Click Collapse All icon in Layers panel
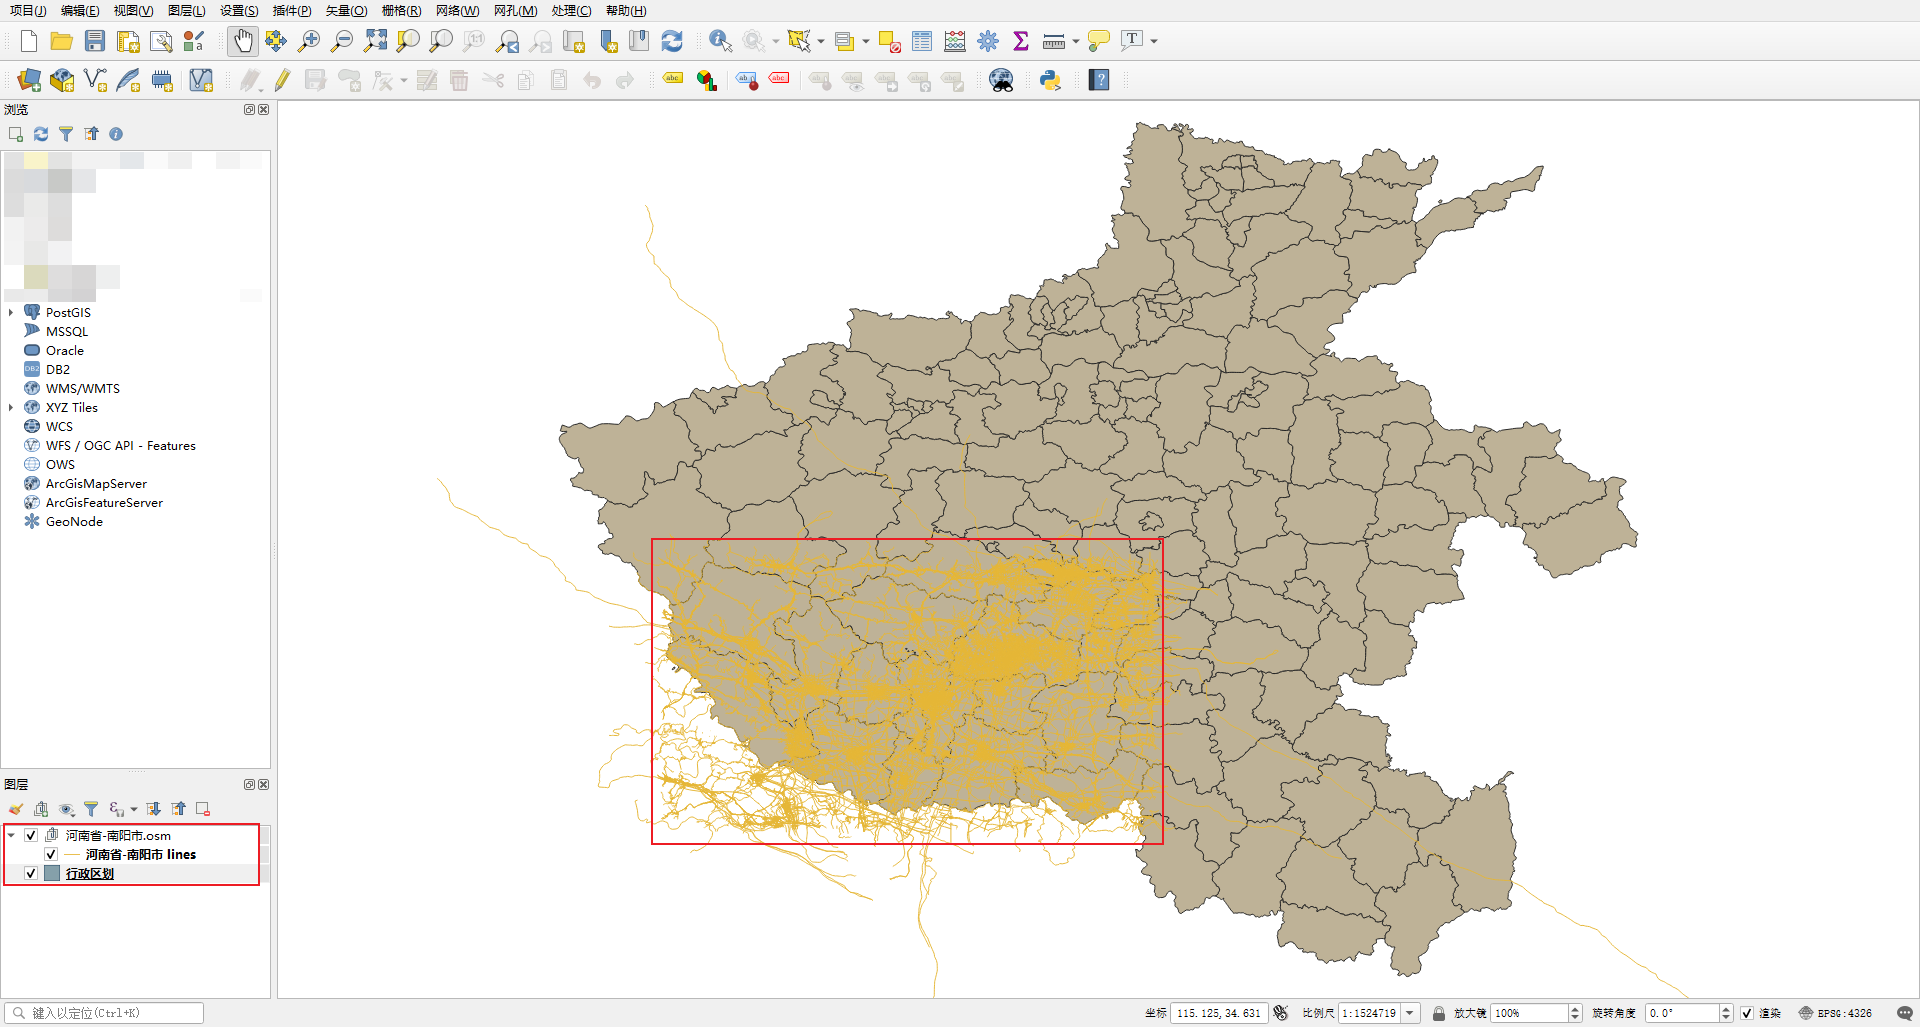 [179, 809]
